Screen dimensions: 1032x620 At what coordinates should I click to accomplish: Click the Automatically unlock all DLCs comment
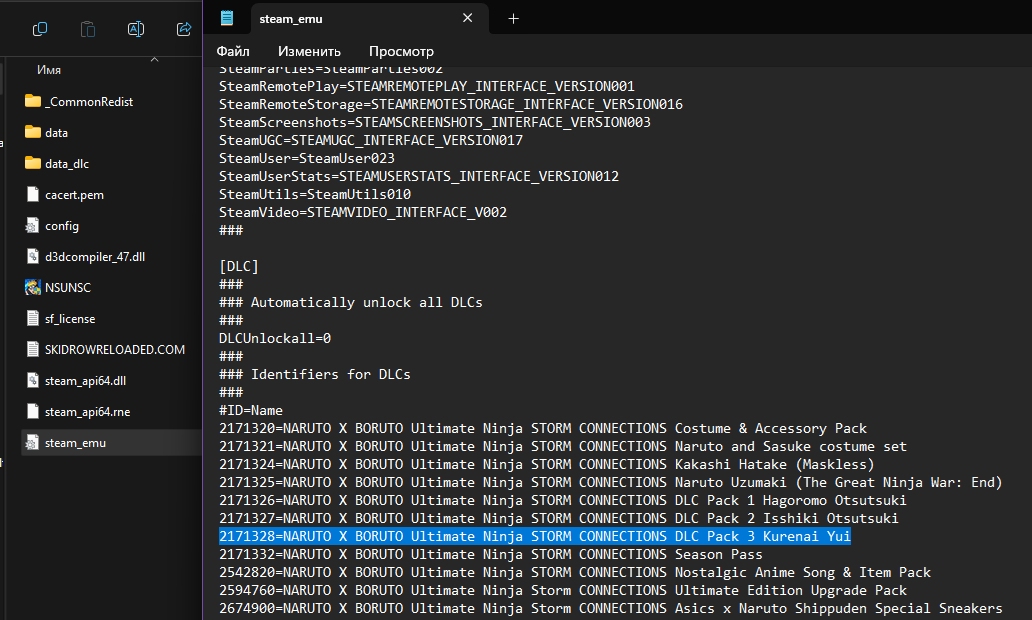point(351,303)
